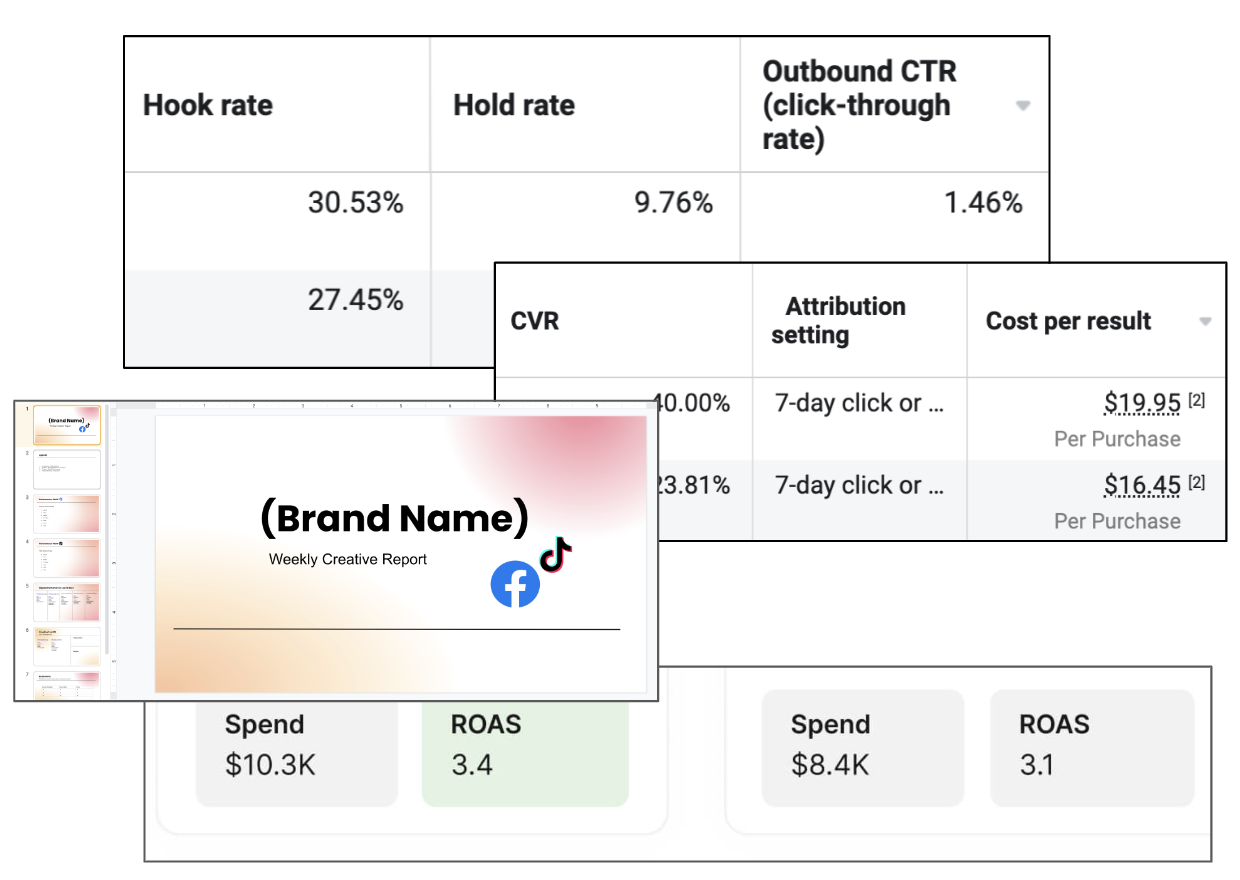This screenshot has height=880, width=1240.
Task: Select slide 4 thumbnail in filmstrip
Action: coord(67,557)
